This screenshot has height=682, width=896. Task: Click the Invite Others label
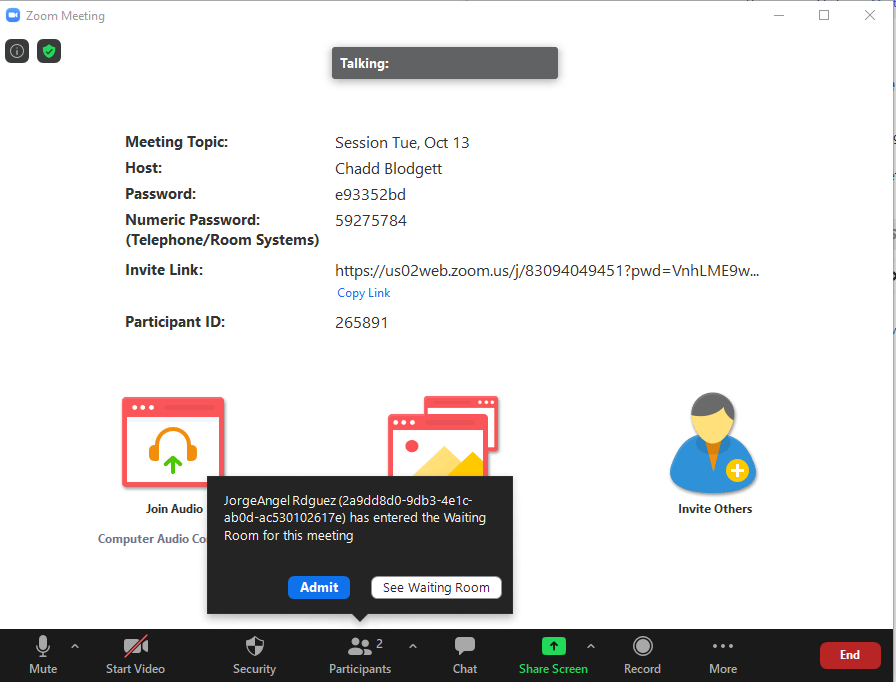click(x=715, y=508)
